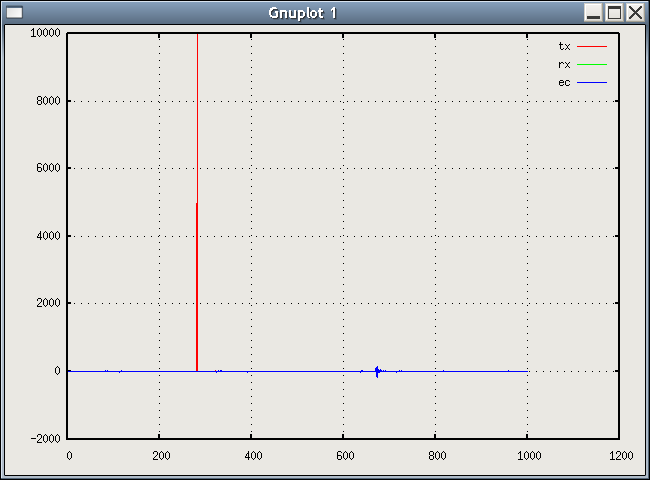Image resolution: width=650 pixels, height=480 pixels.
Task: Click y-axis label 6000
Action: click(x=48, y=168)
